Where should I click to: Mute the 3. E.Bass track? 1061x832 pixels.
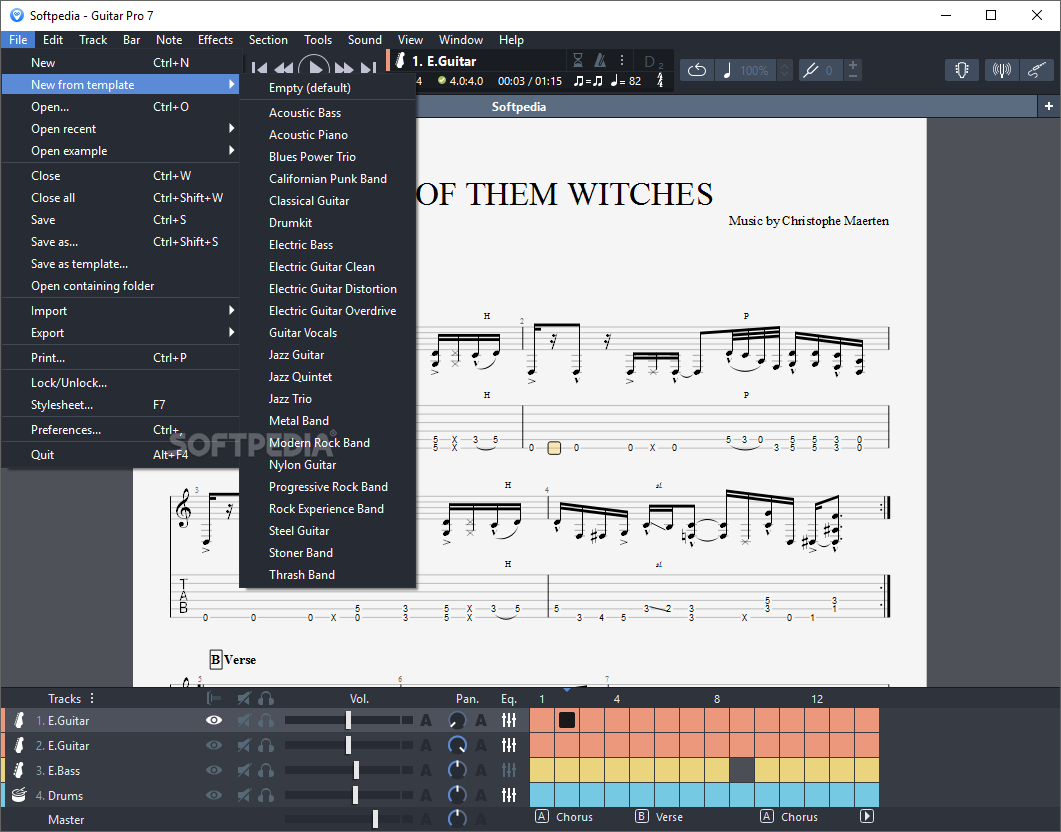point(244,770)
